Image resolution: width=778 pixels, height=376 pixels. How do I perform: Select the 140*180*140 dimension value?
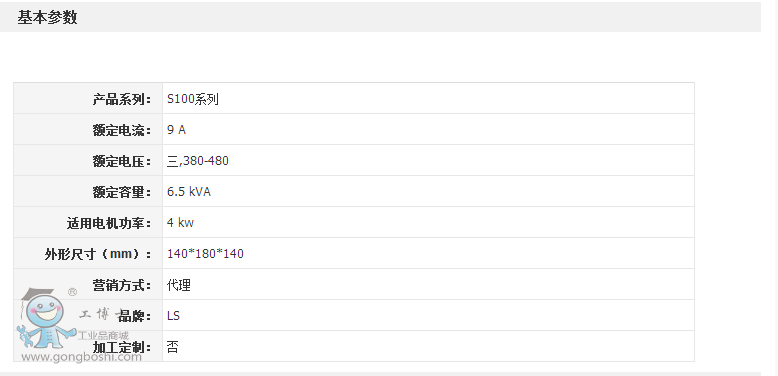pyautogui.click(x=205, y=253)
